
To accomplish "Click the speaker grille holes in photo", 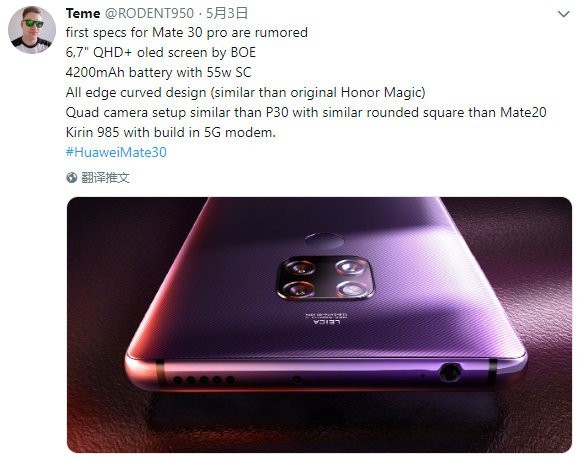I will tap(204, 380).
